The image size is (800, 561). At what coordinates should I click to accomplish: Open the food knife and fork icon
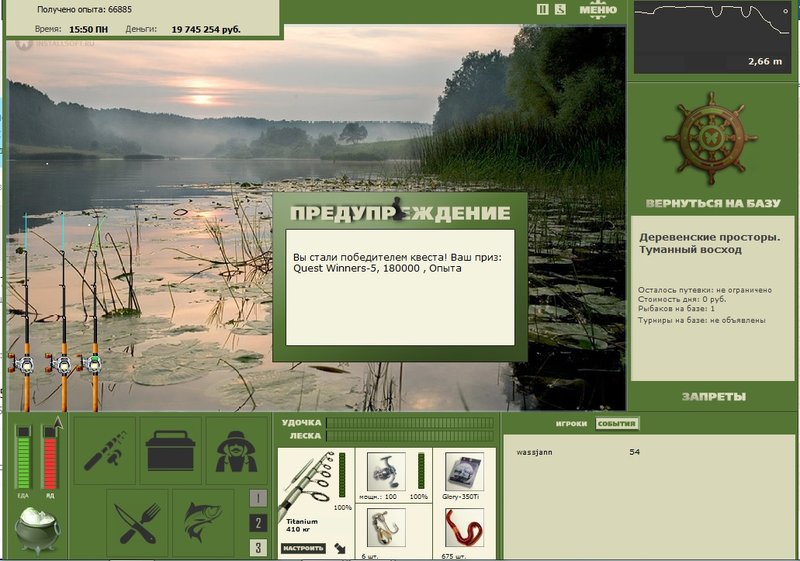pyautogui.click(x=137, y=523)
